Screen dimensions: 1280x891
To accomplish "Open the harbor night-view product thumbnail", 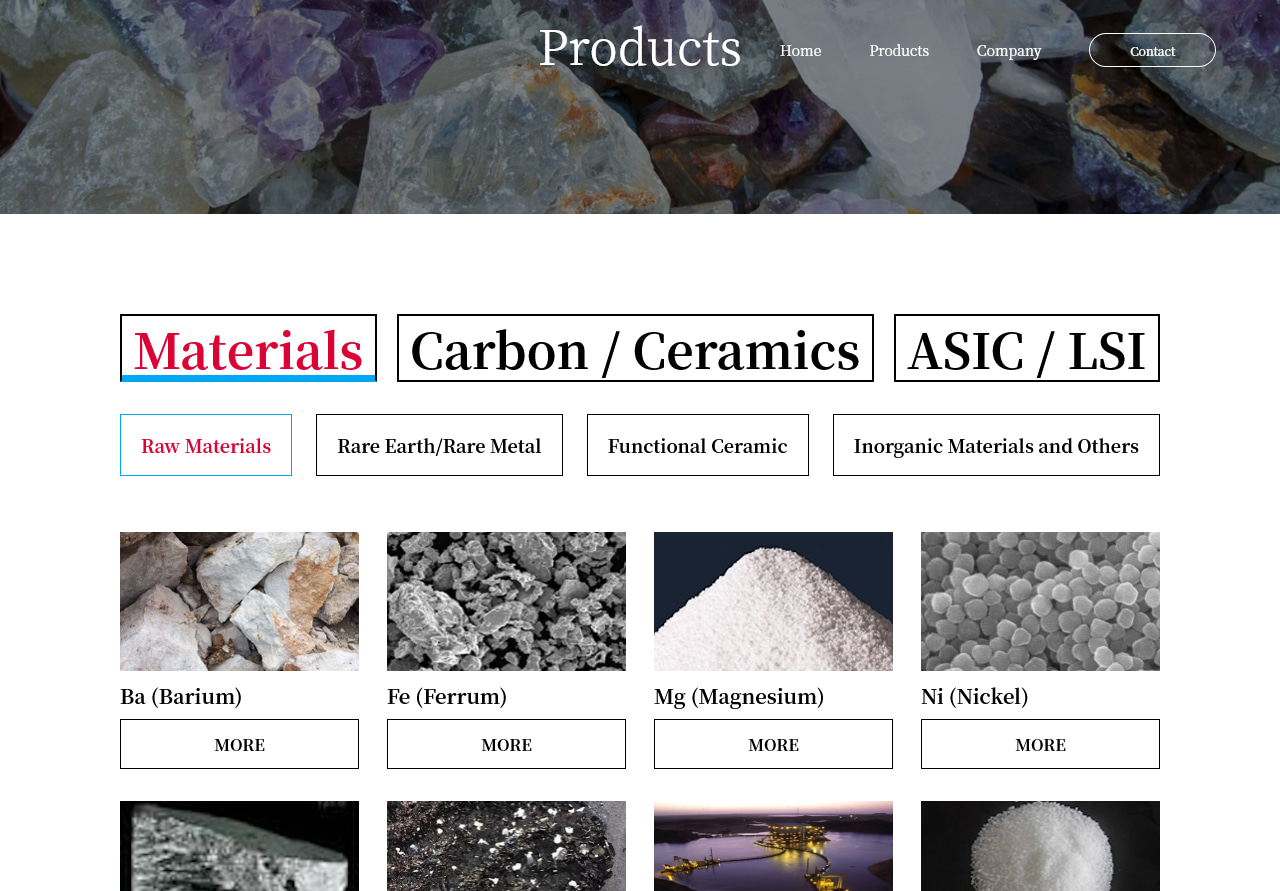I will click(x=773, y=846).
